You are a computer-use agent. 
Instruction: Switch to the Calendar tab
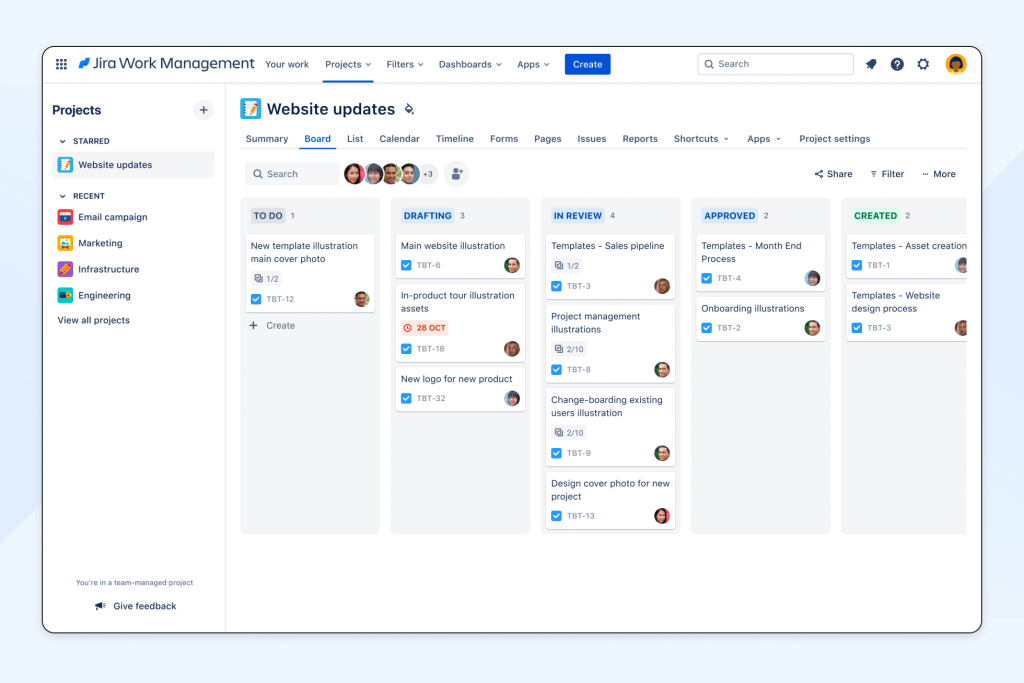[399, 139]
